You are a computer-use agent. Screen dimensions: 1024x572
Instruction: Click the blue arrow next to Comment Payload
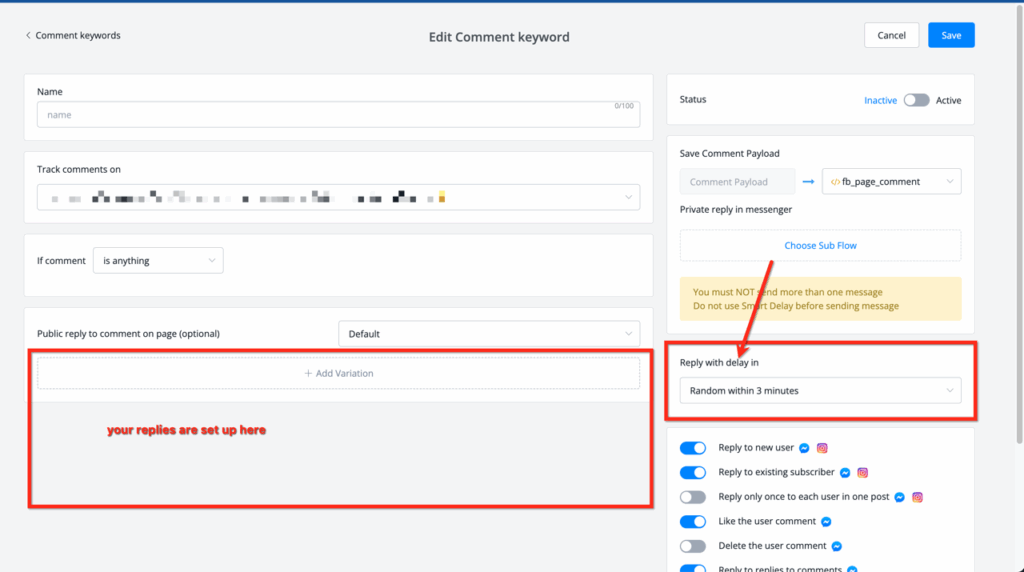pyautogui.click(x=808, y=182)
